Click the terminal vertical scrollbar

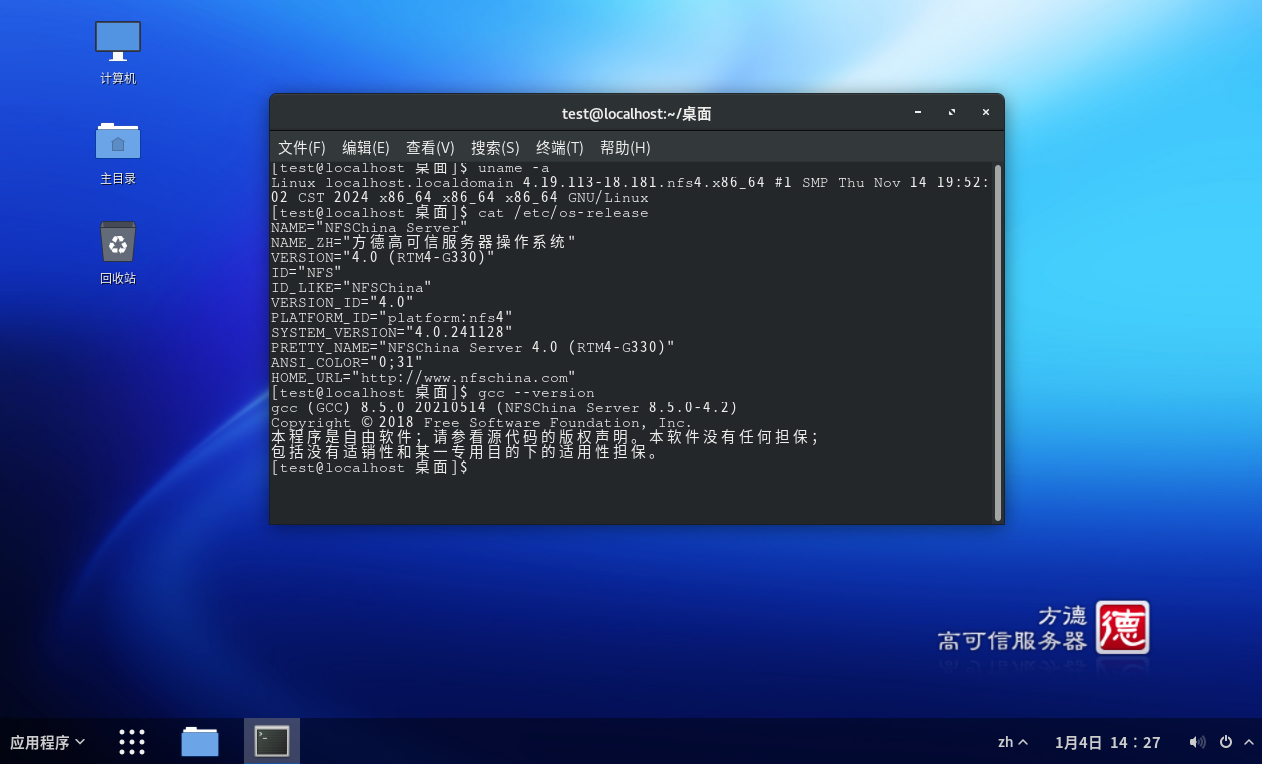[997, 342]
